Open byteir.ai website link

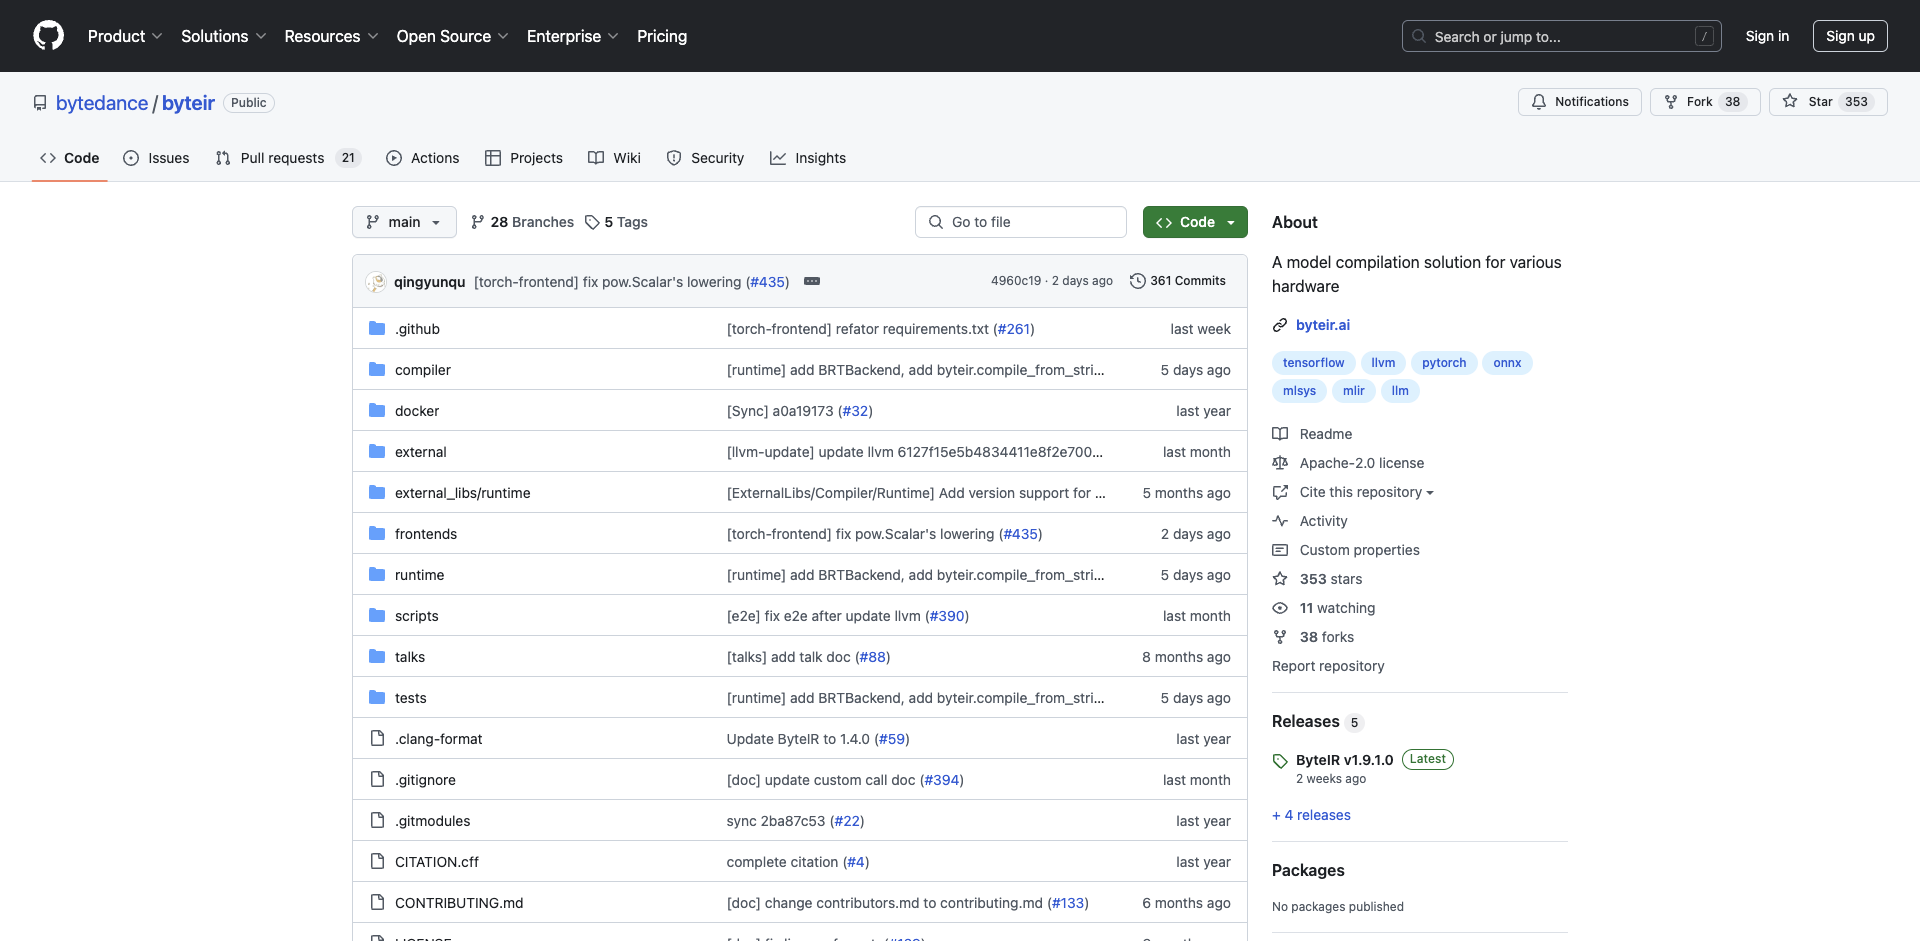point(1322,325)
